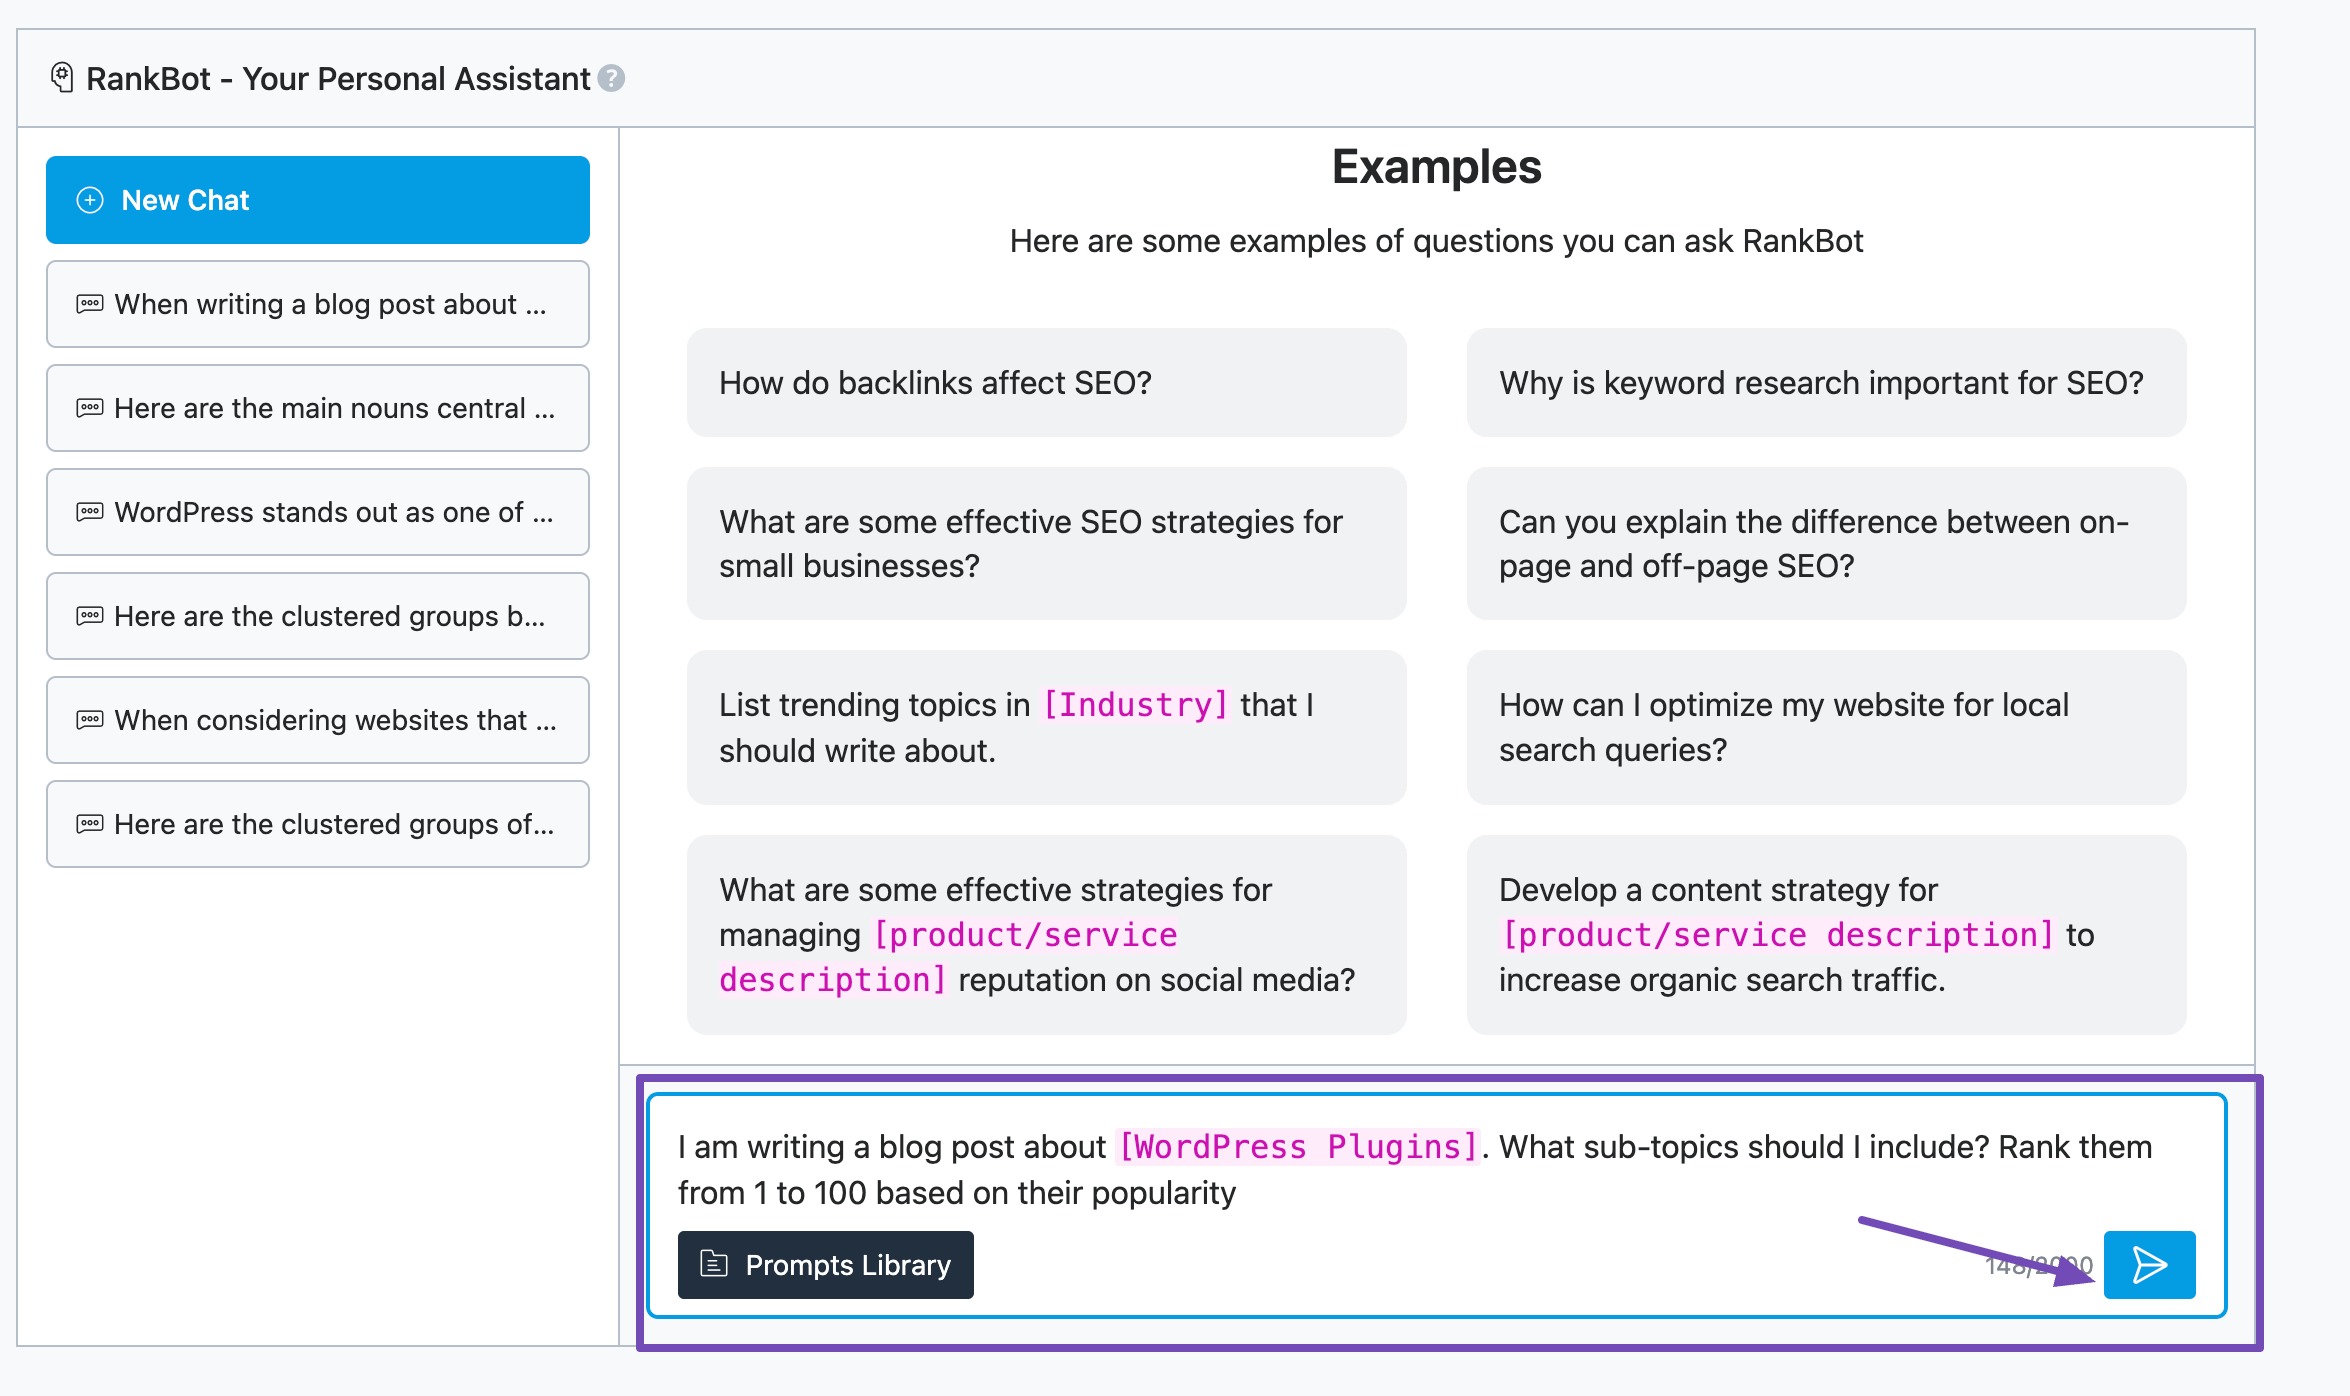The width and height of the screenshot is (2350, 1396).
Task: Click the plus icon in New Chat
Action: point(90,200)
